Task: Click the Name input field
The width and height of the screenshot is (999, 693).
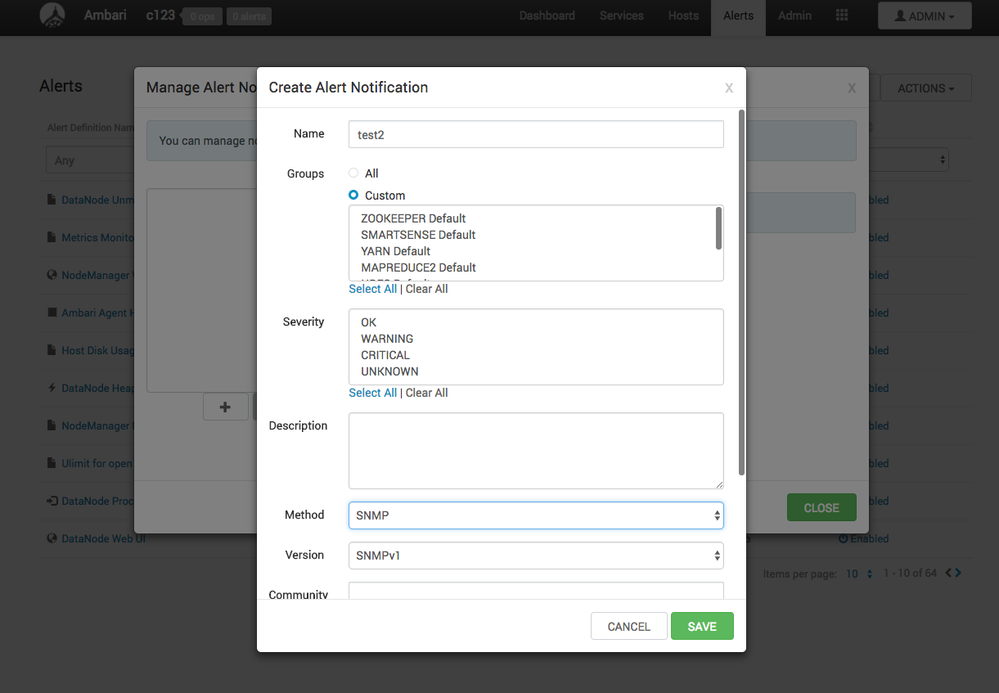Action: tap(536, 134)
